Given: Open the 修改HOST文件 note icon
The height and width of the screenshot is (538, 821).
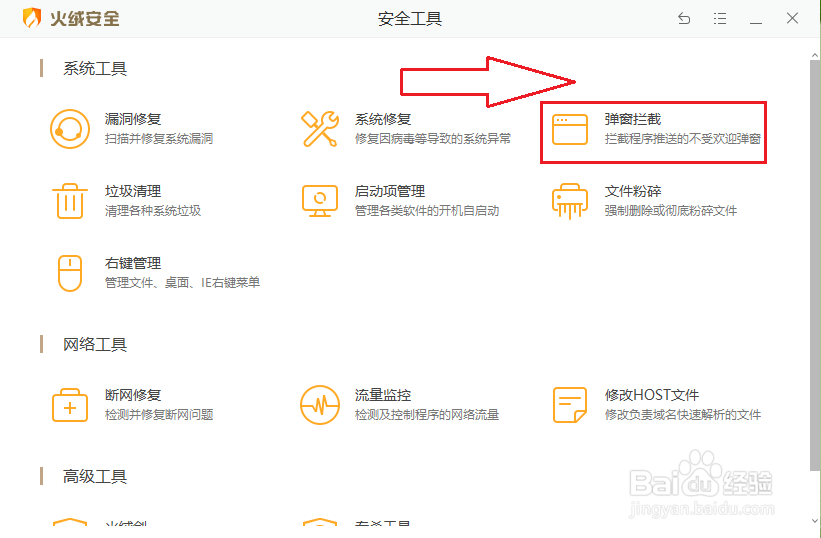Looking at the screenshot, I should tap(570, 405).
